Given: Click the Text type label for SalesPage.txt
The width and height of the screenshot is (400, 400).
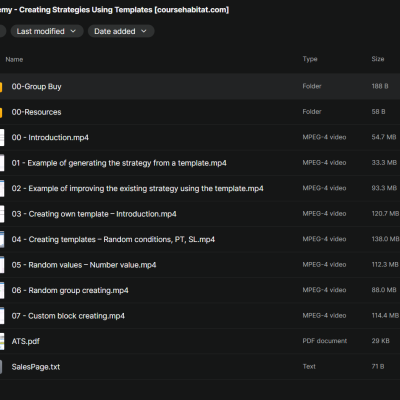Looking at the screenshot, I should point(309,366).
